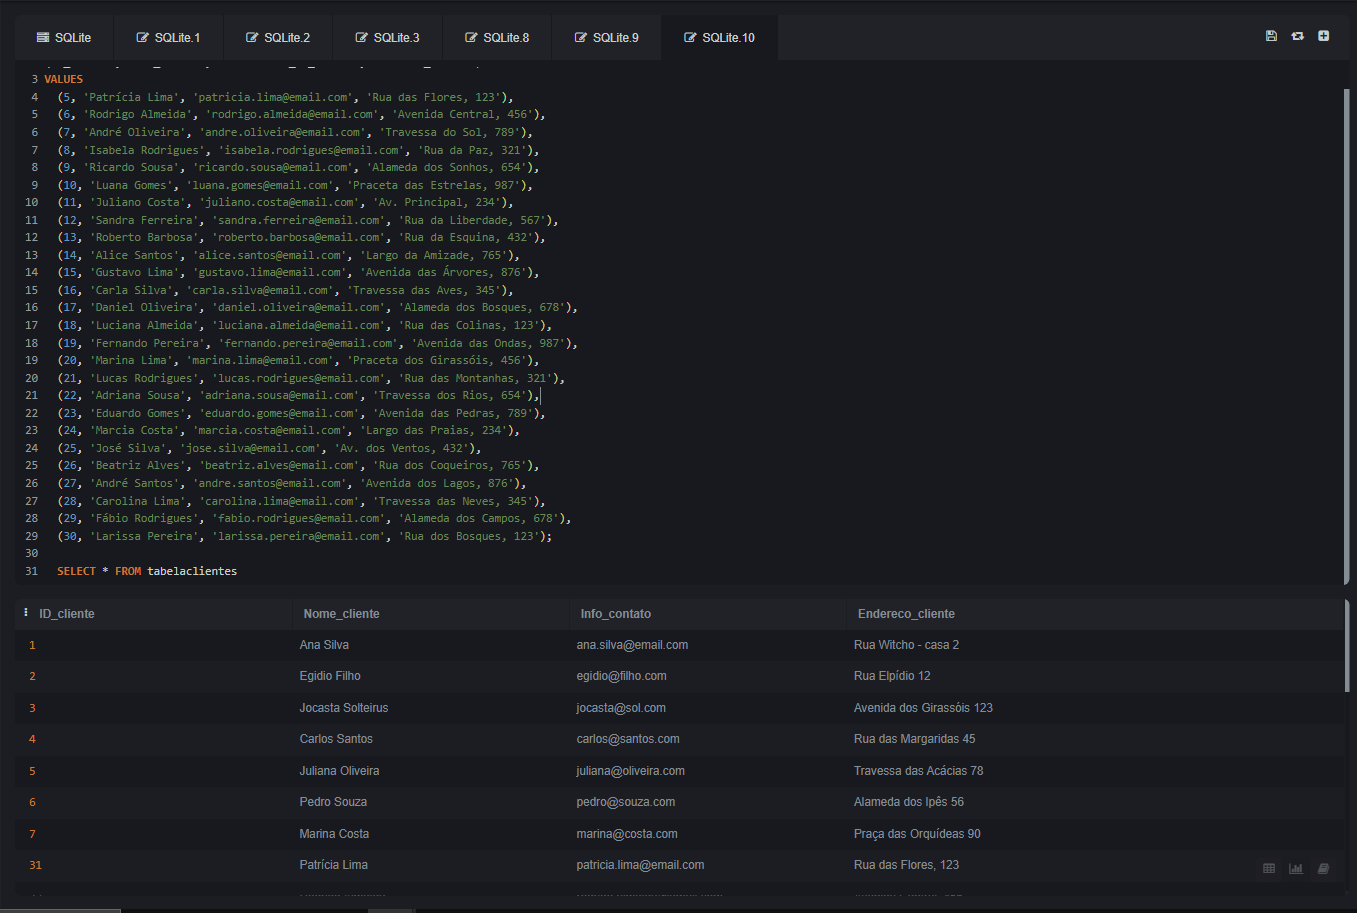Viewport: 1357px width, 913px height.
Task: Click the 'pedro@souza.com' cell
Action: pos(626,802)
